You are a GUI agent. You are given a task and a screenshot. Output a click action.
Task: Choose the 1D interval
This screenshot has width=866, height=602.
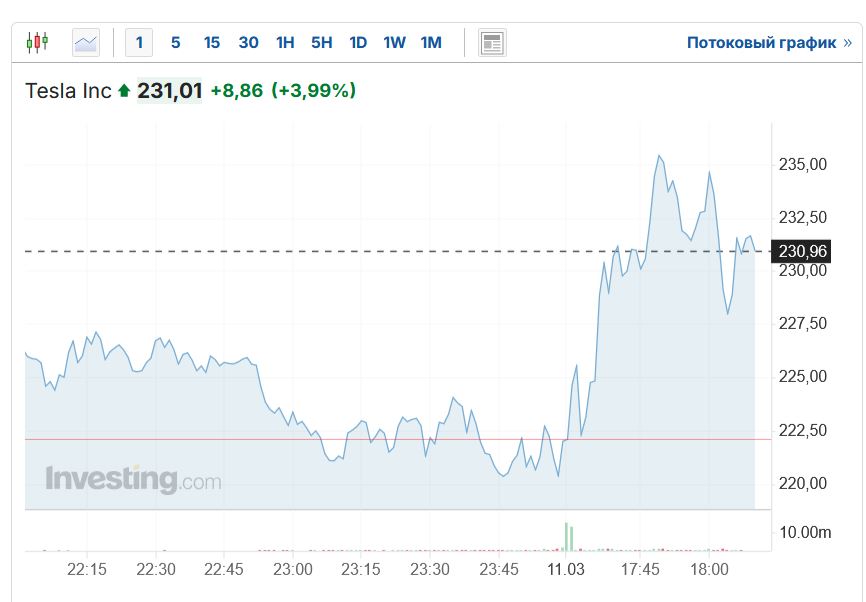pyautogui.click(x=358, y=43)
